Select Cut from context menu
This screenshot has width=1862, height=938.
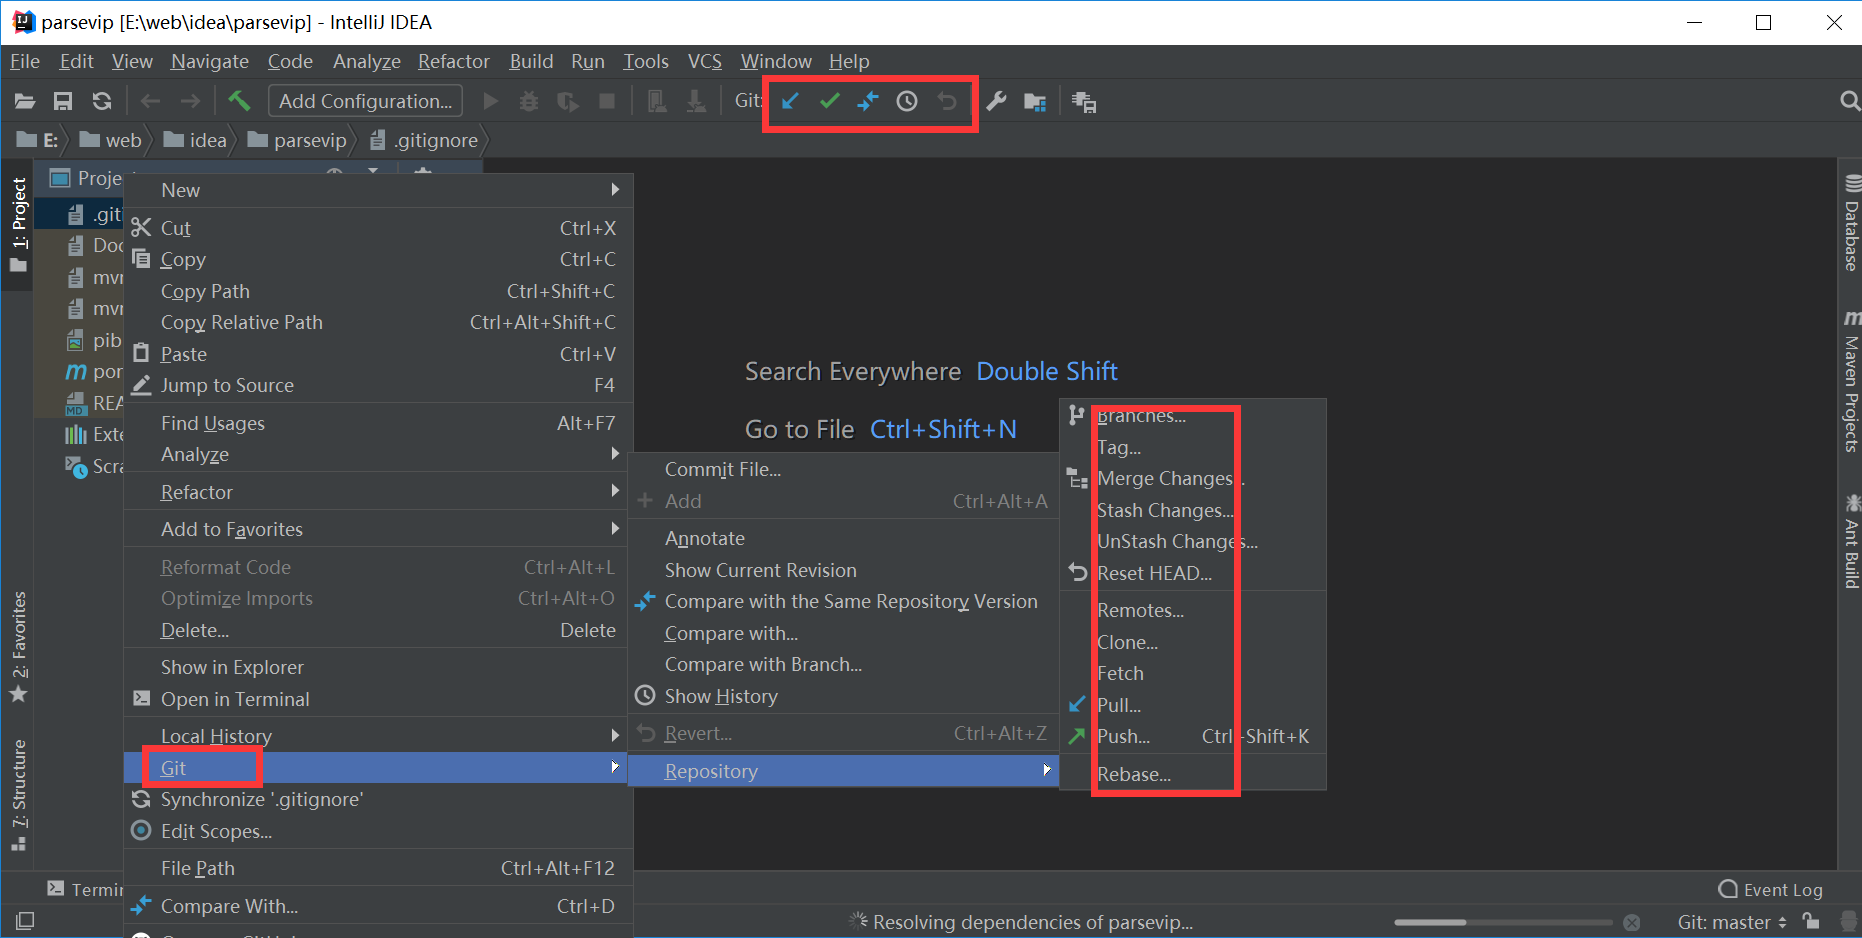378,228
